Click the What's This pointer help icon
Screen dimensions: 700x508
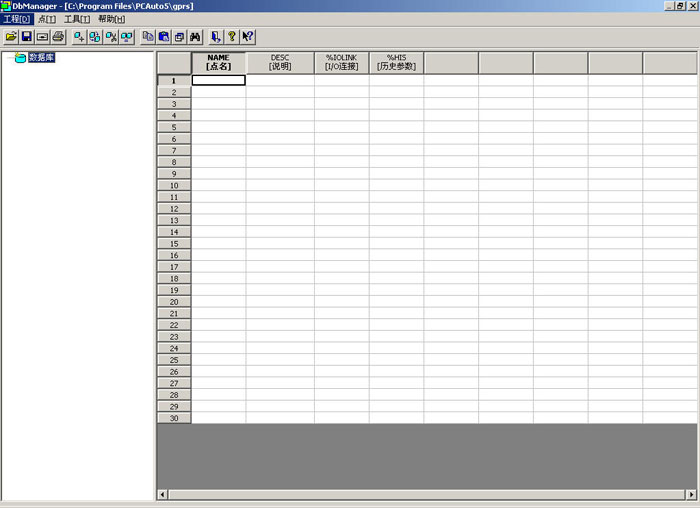pos(247,37)
